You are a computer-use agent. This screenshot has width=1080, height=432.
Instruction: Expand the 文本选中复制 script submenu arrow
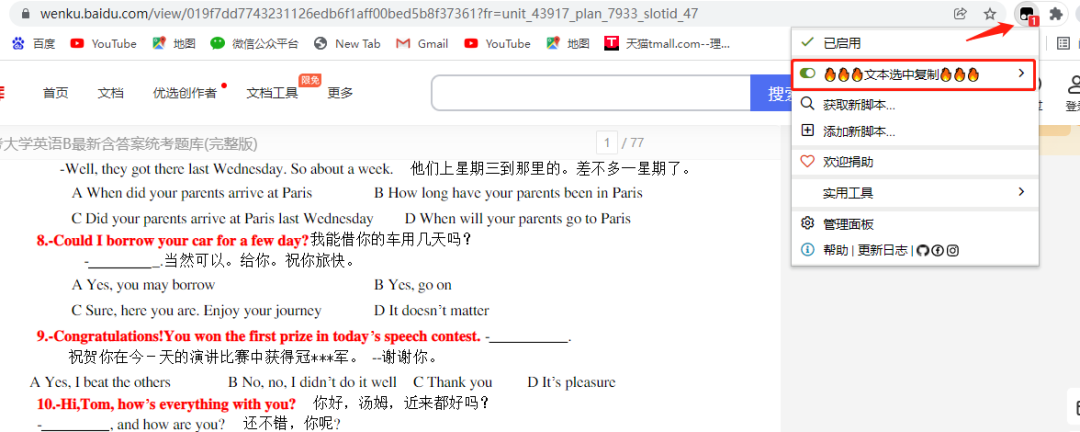pos(1020,74)
